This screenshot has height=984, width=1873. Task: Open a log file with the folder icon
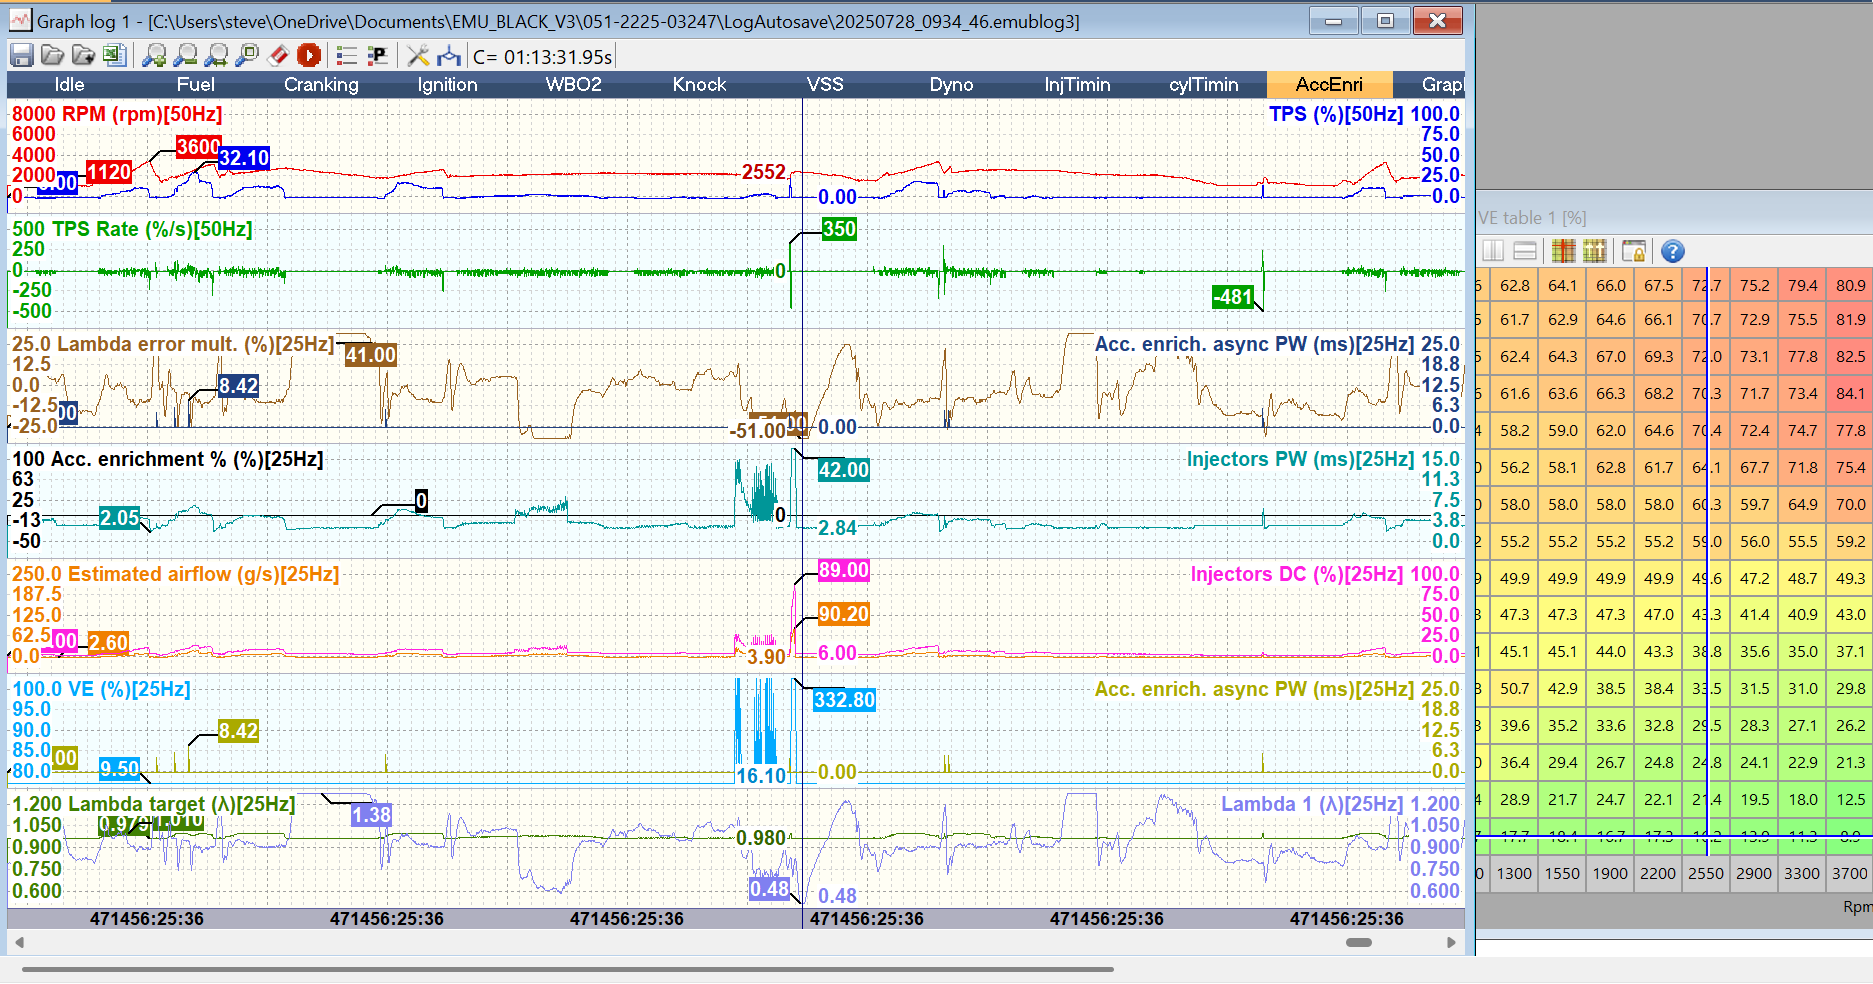pos(52,56)
